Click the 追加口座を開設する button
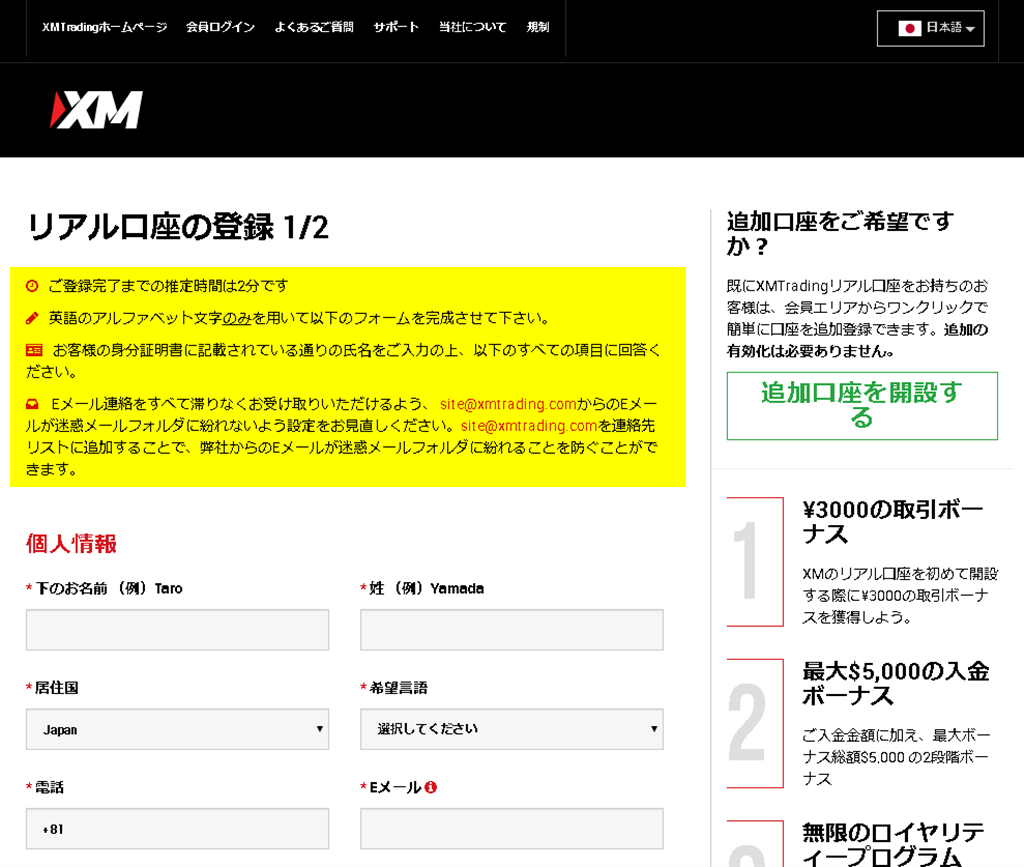This screenshot has width=1024, height=867. pyautogui.click(x=861, y=406)
